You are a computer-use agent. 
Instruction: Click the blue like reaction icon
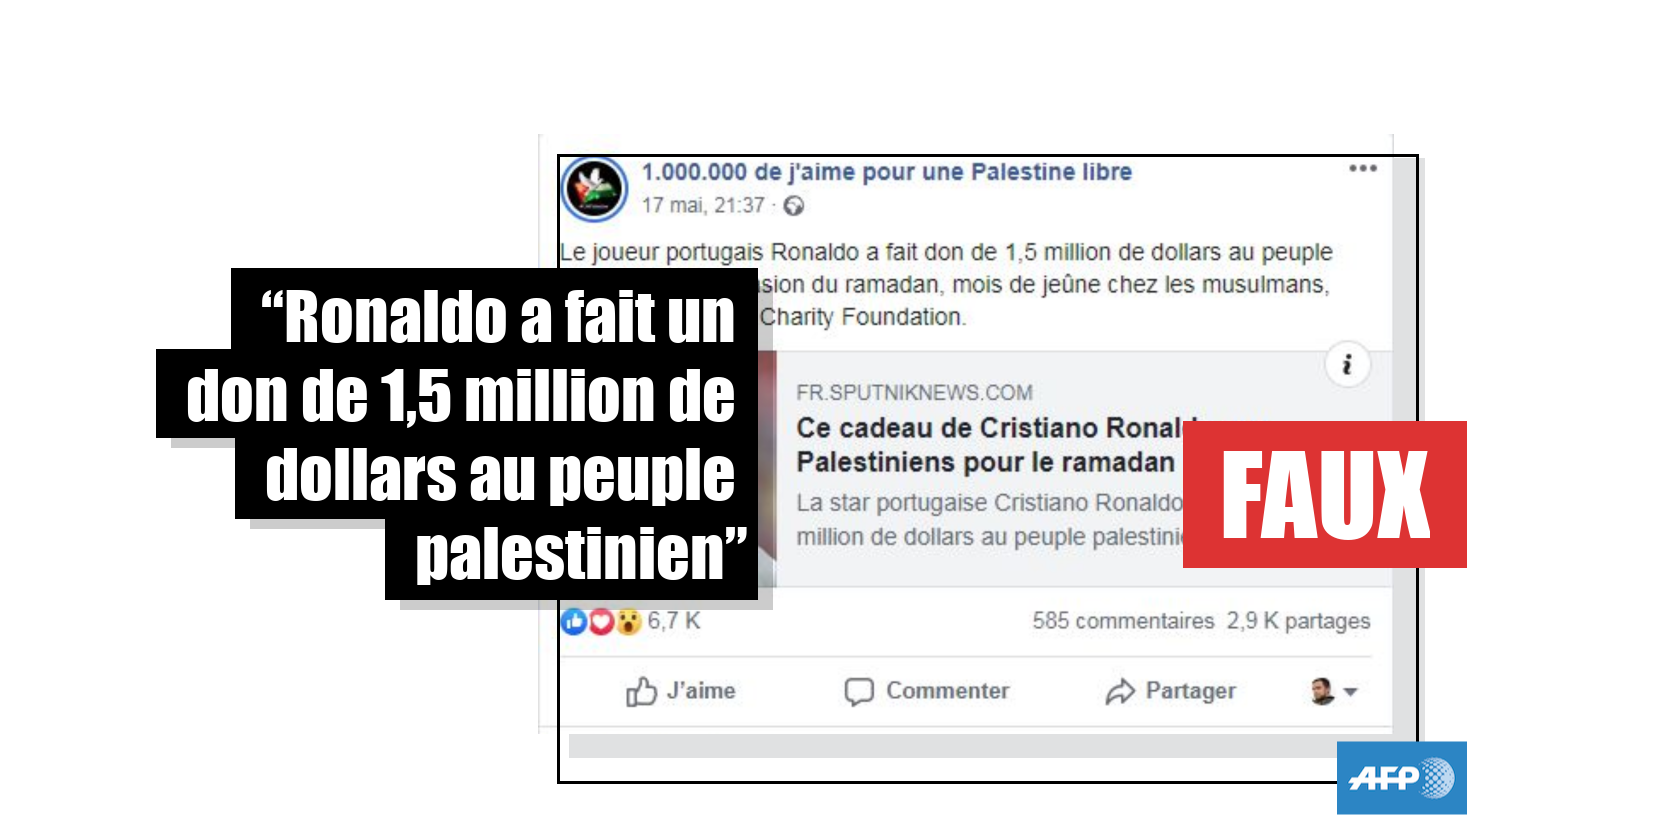click(574, 621)
